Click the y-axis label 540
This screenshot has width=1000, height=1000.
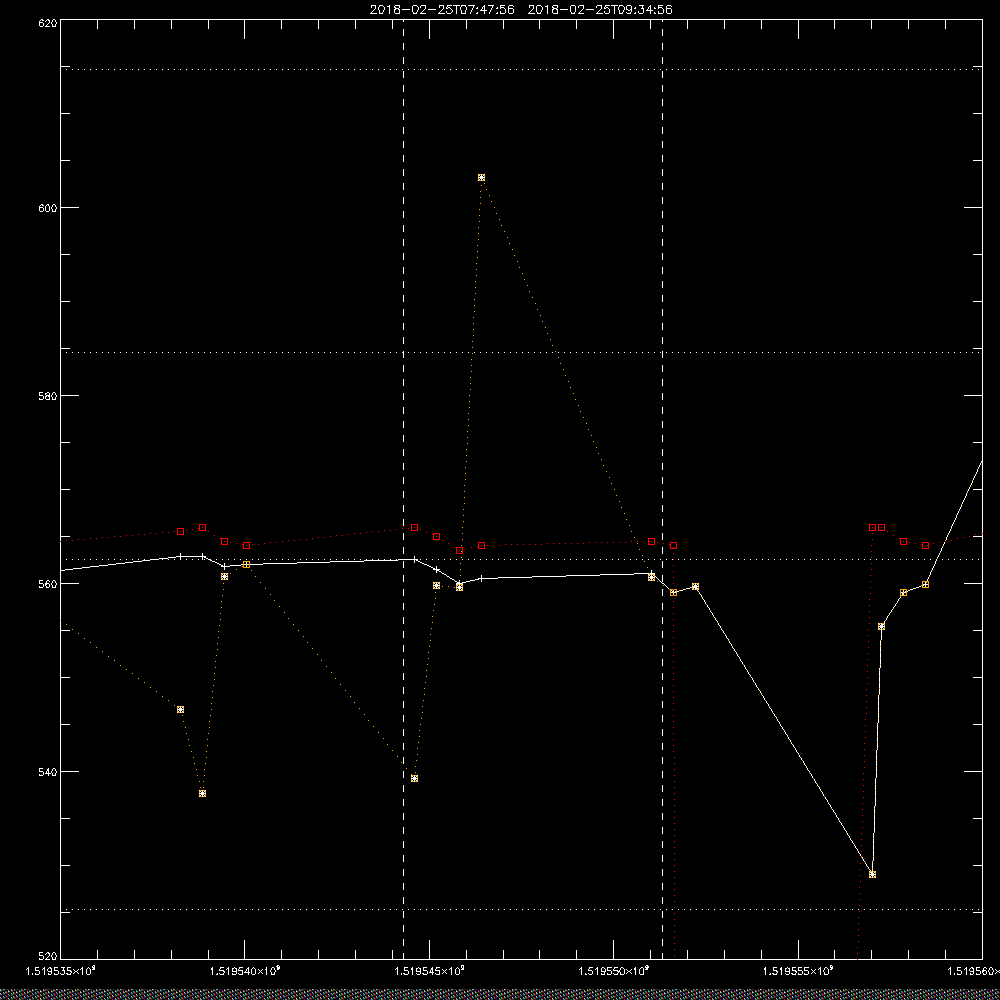point(47,771)
